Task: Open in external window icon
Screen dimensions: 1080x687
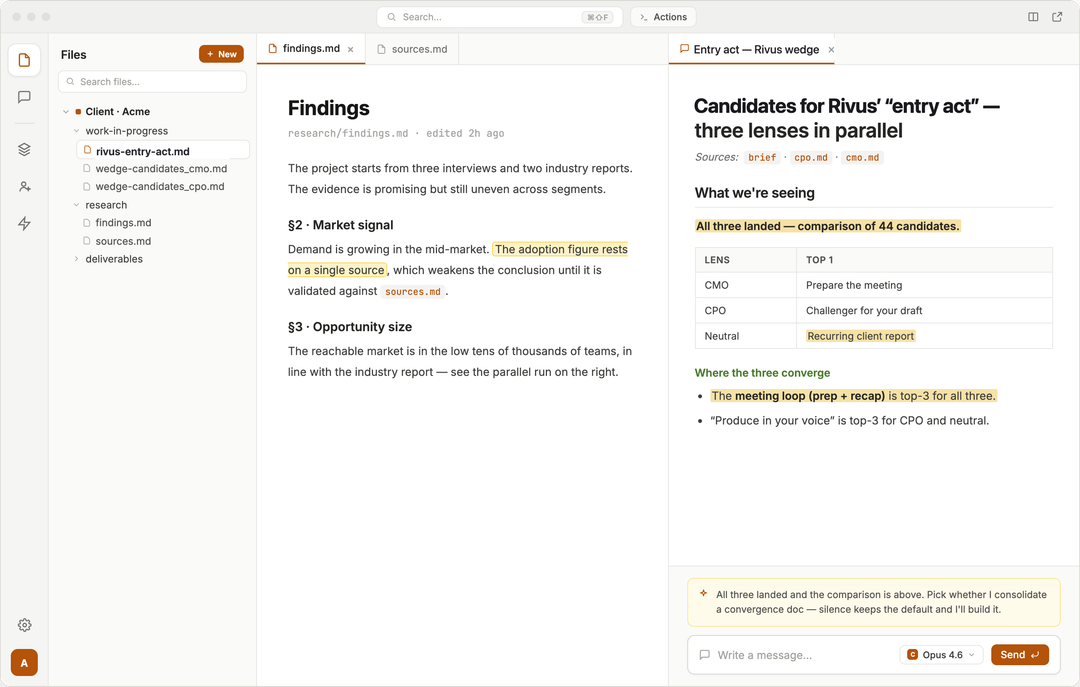Action: pyautogui.click(x=1057, y=17)
